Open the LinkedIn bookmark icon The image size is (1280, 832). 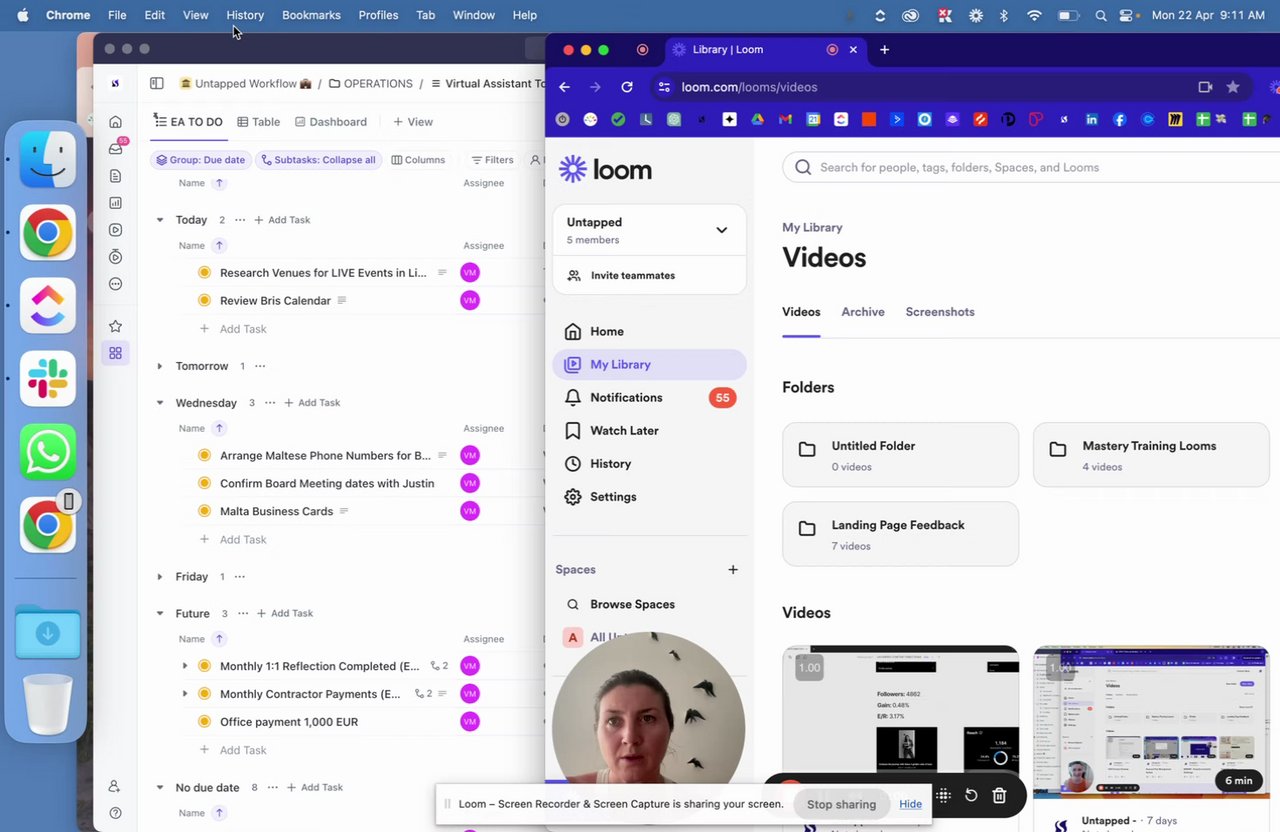1091,120
